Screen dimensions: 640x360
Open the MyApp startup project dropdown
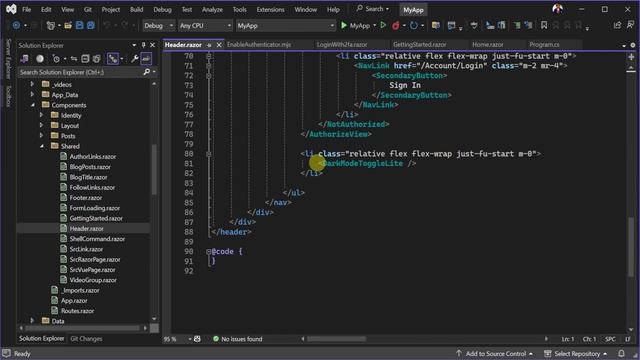pos(285,26)
